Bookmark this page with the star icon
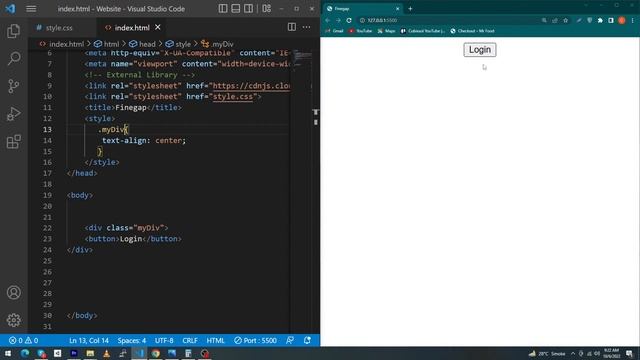This screenshot has width=640, height=360. [565, 20]
